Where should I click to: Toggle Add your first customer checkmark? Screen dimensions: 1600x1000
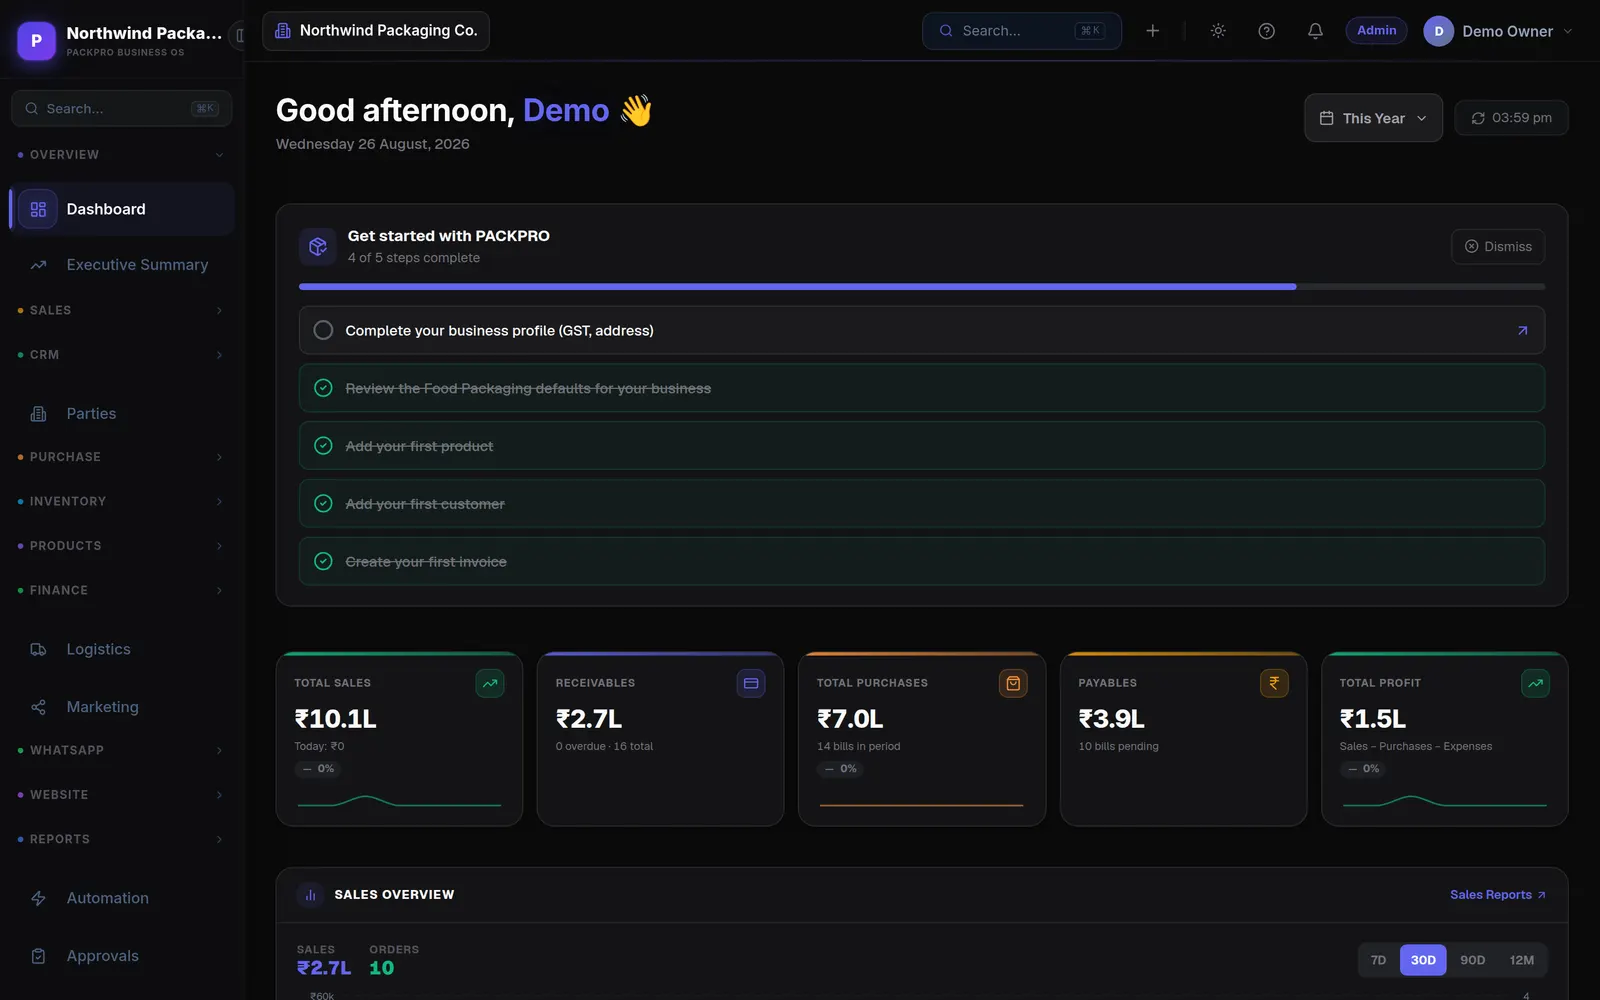323,504
